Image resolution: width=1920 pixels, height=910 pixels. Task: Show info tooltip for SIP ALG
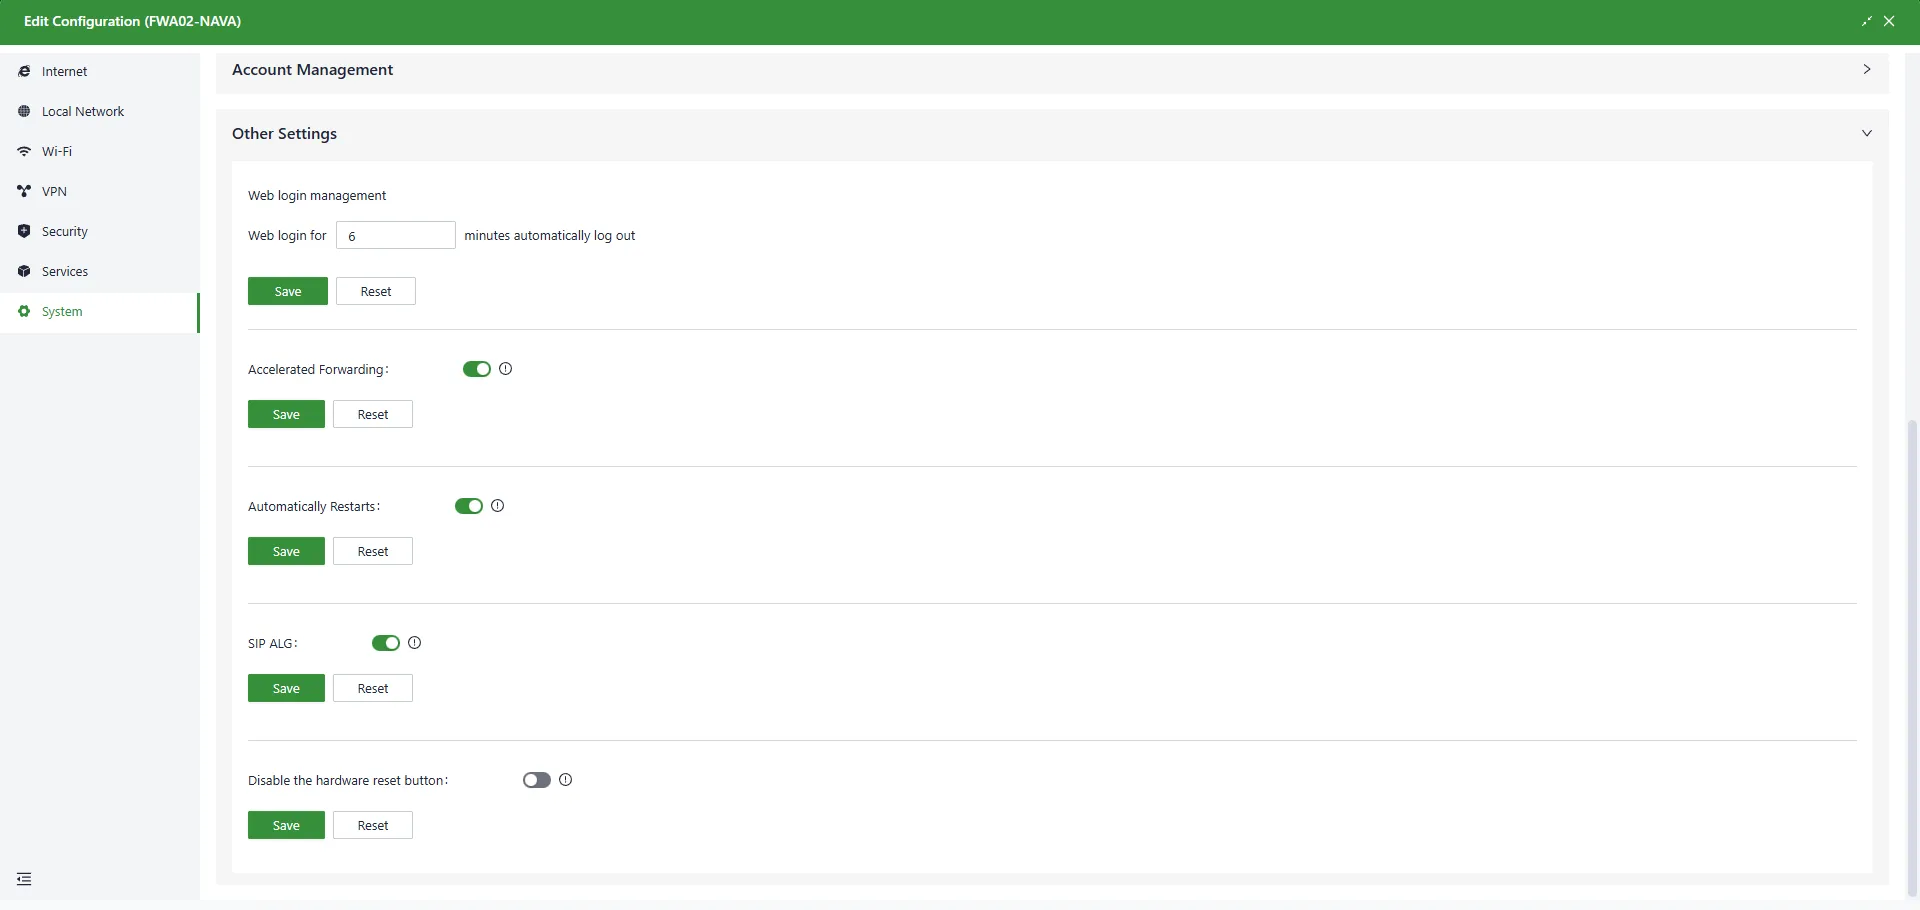click(414, 643)
